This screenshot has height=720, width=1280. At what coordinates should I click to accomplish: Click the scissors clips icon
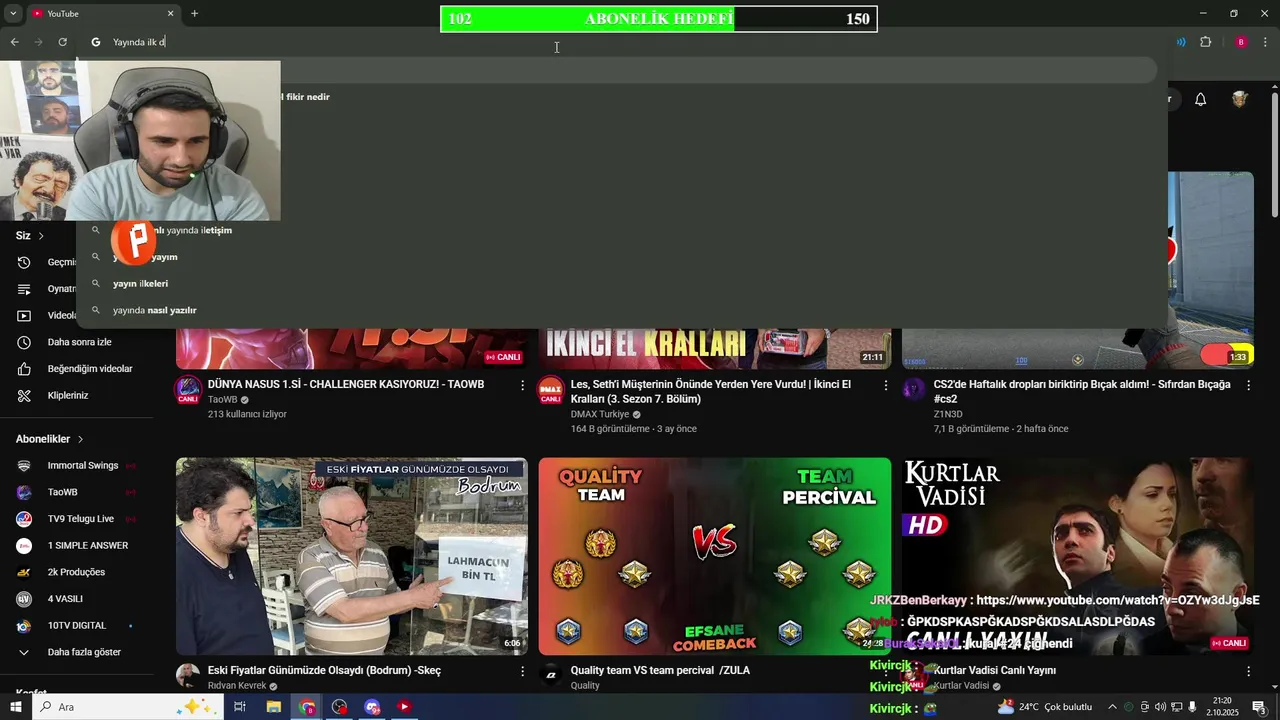click(x=25, y=395)
